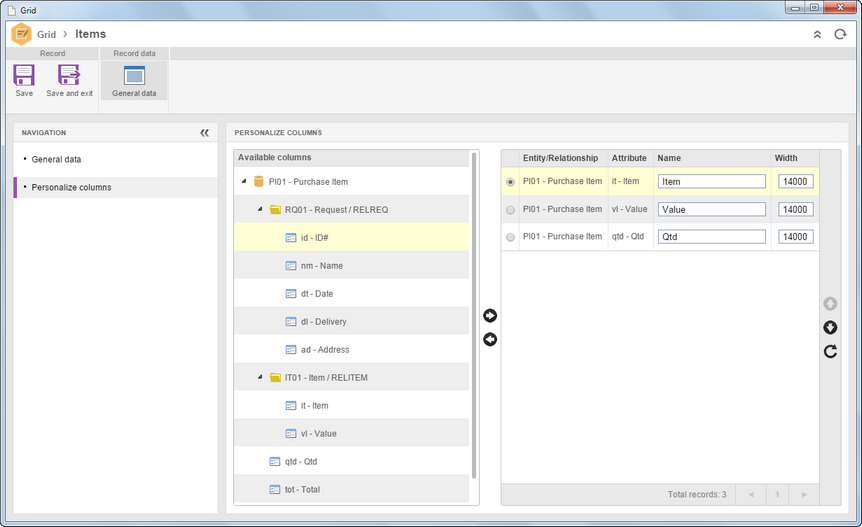Collapse the Navigation panel
862x527 pixels.
205,132
